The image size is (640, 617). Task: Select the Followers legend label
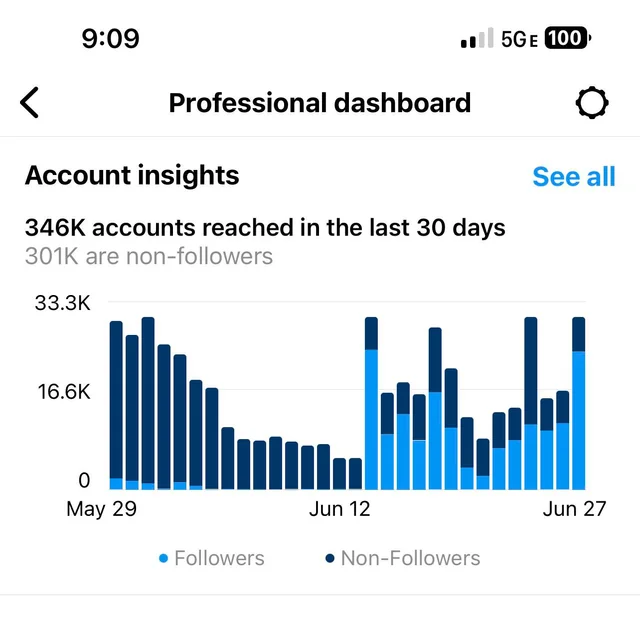[x=219, y=558]
